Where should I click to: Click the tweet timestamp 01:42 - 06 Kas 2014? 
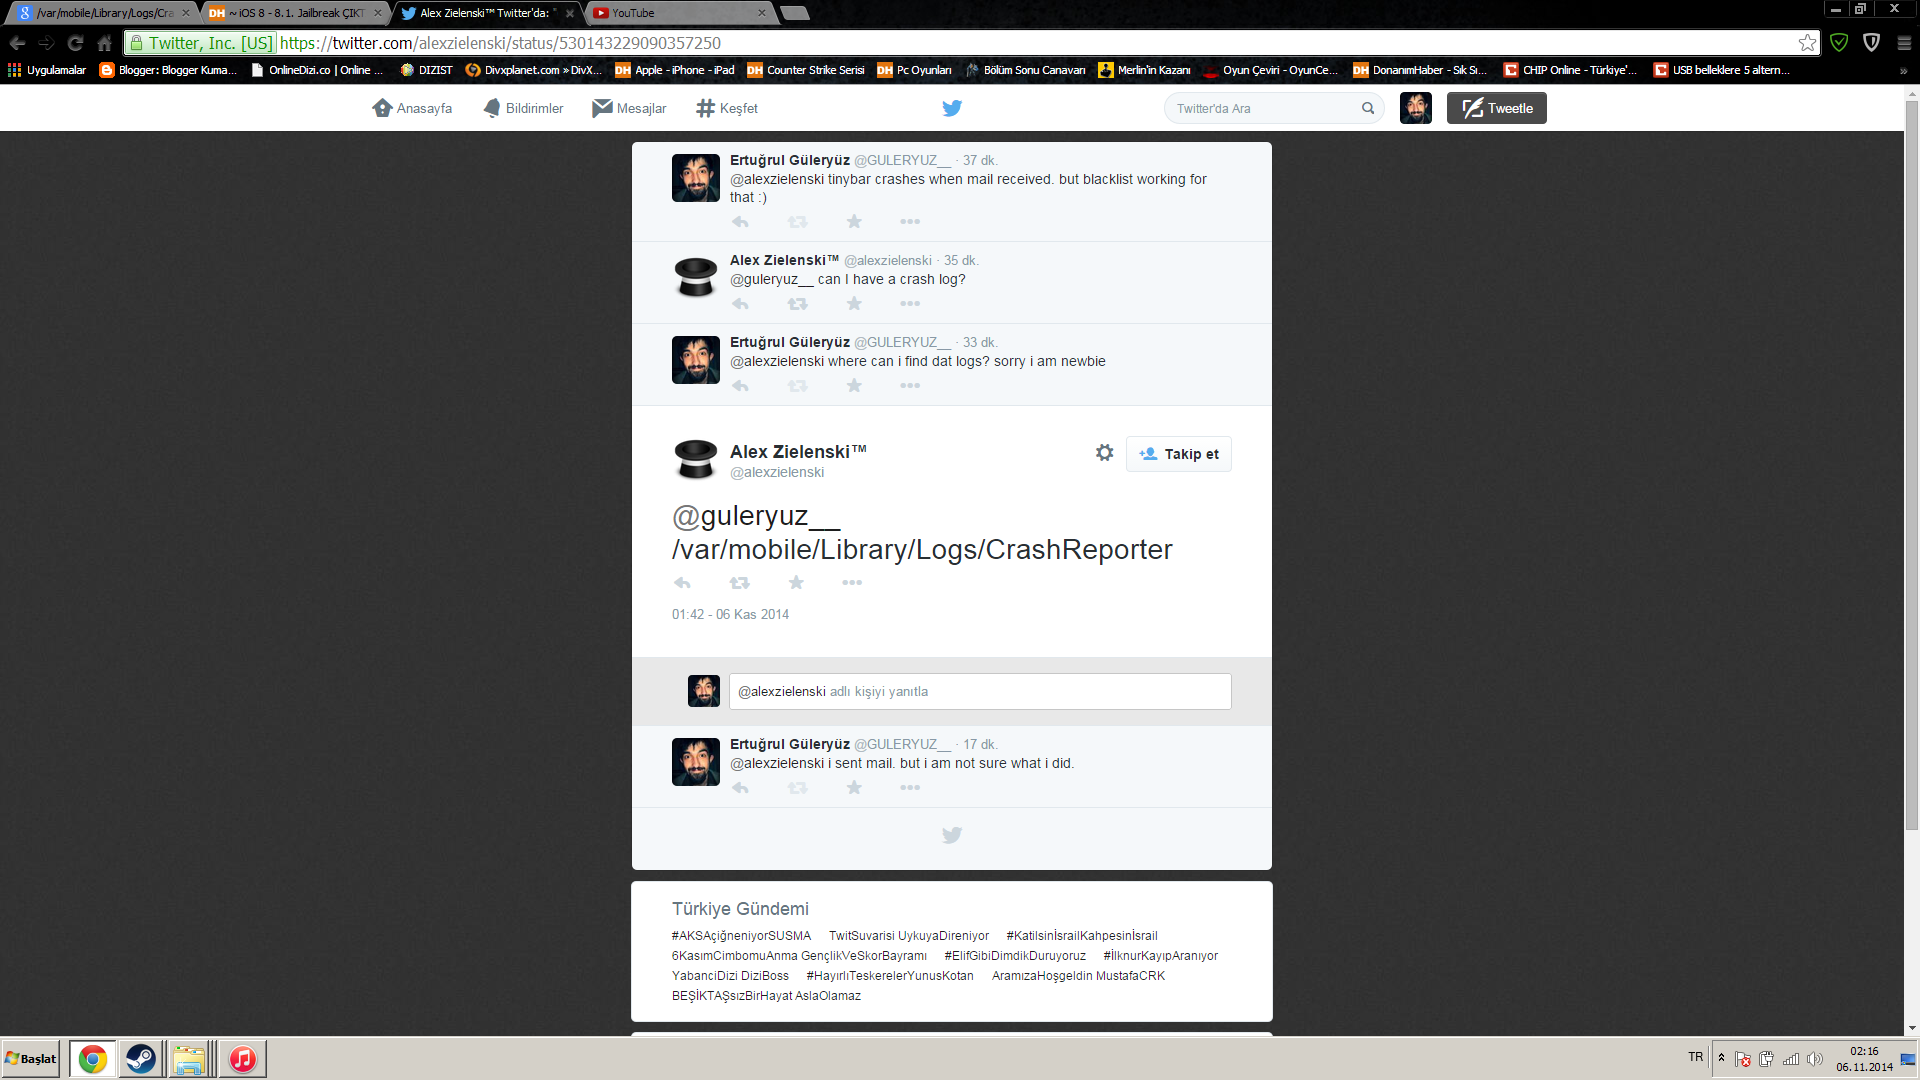pyautogui.click(x=730, y=614)
